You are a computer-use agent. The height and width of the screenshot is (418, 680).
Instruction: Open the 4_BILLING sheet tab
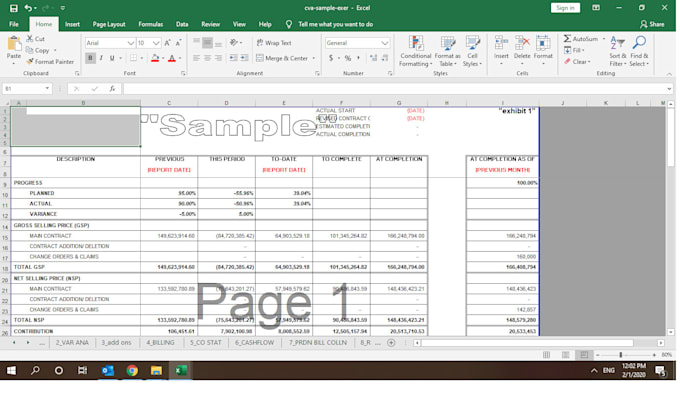pyautogui.click(x=160, y=343)
